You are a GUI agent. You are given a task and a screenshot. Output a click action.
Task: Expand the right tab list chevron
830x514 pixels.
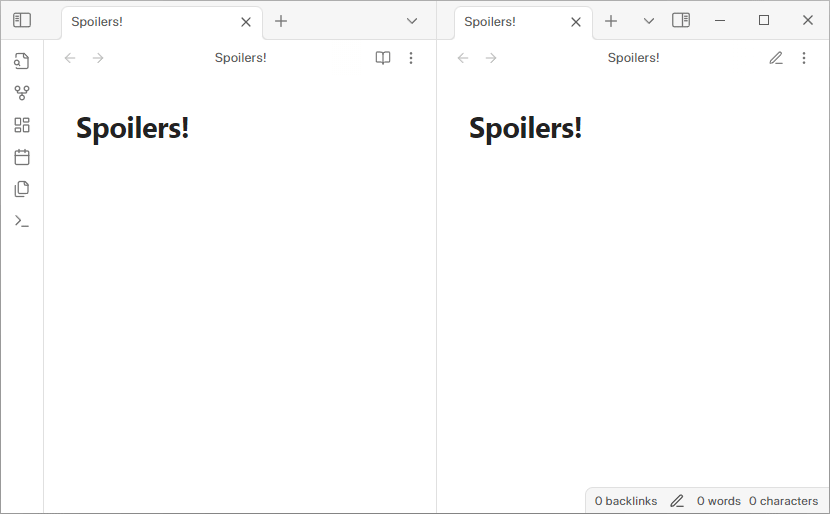point(648,21)
